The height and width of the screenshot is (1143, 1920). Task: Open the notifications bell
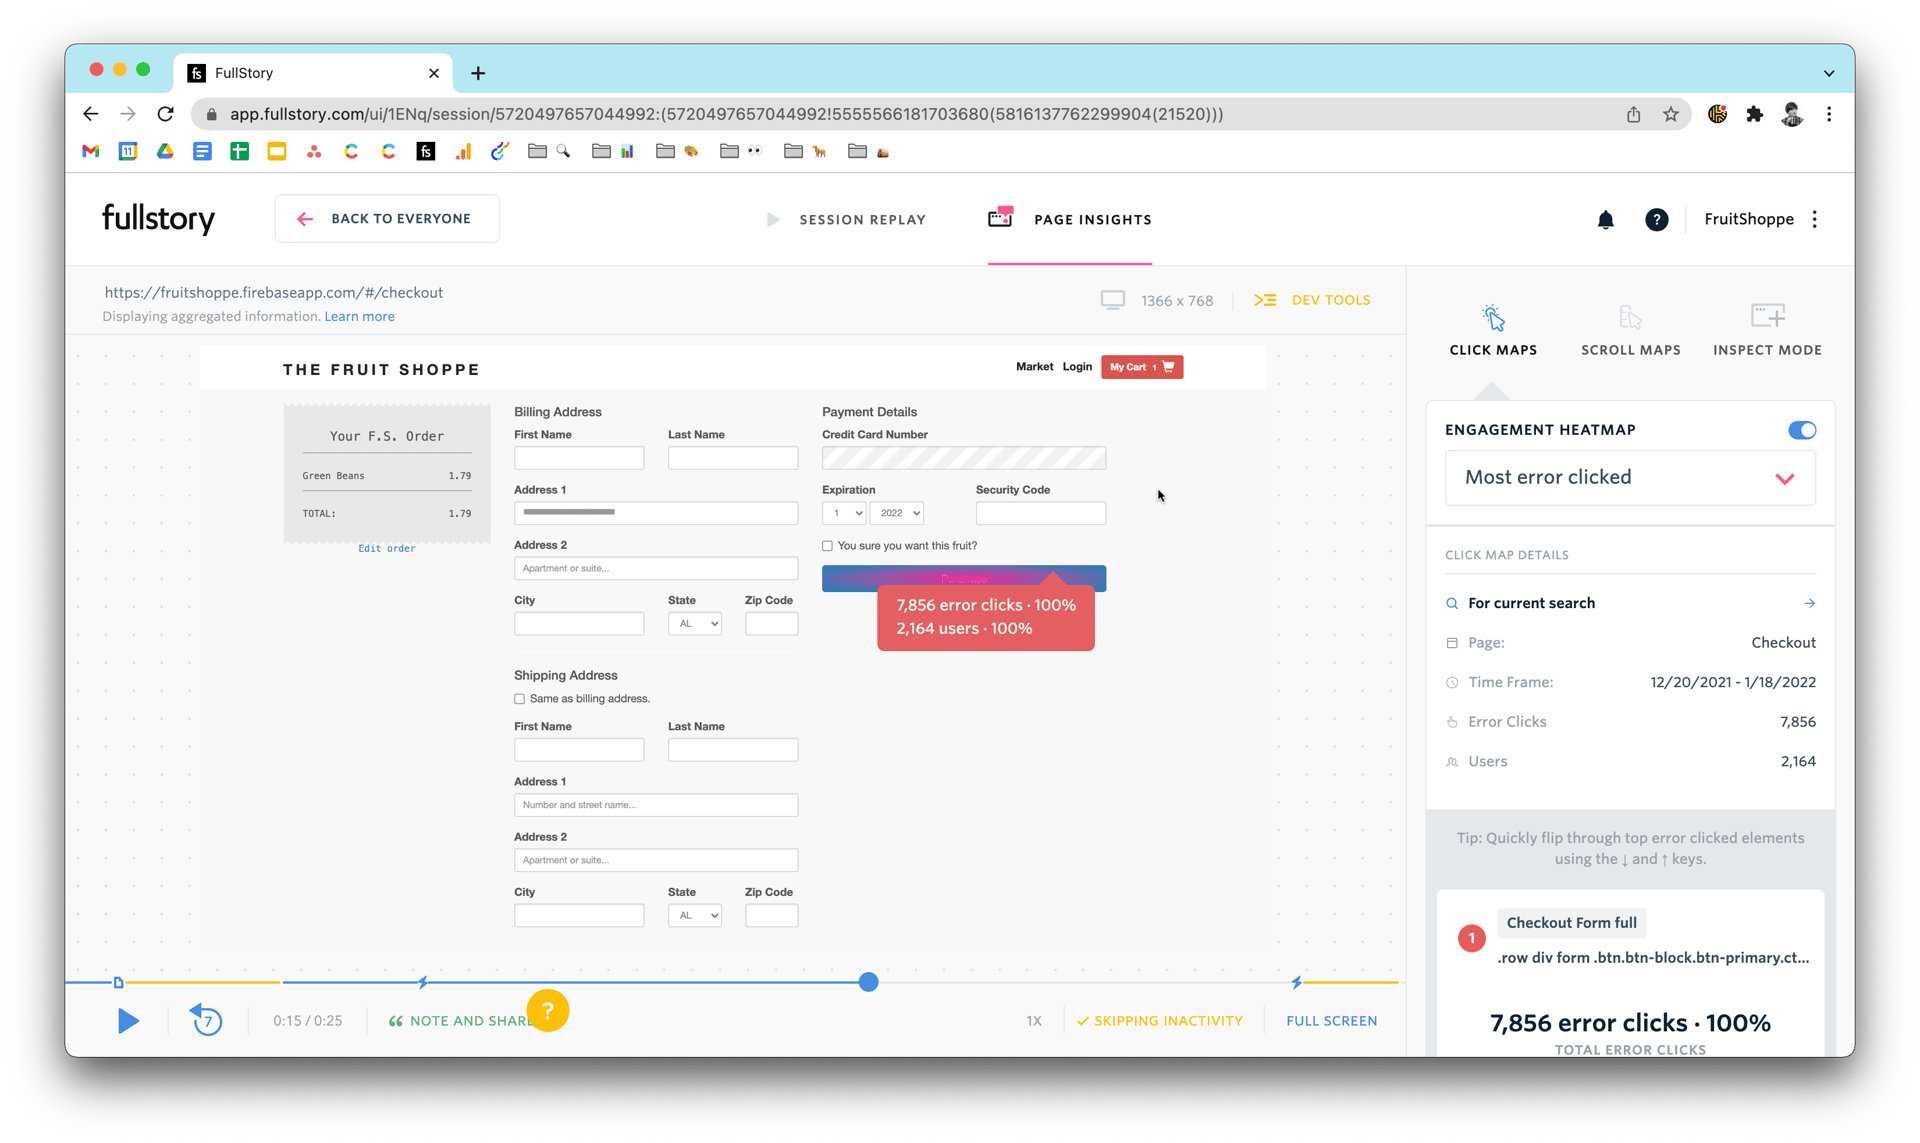pos(1606,219)
